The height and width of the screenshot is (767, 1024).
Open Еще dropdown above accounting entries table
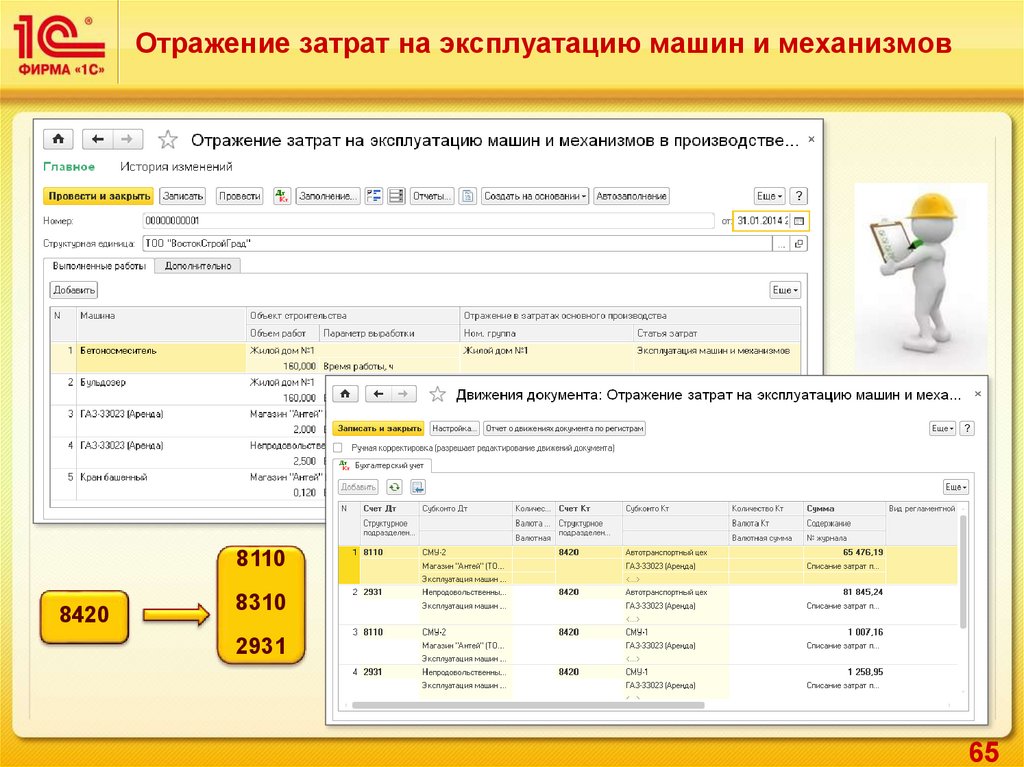[x=956, y=487]
